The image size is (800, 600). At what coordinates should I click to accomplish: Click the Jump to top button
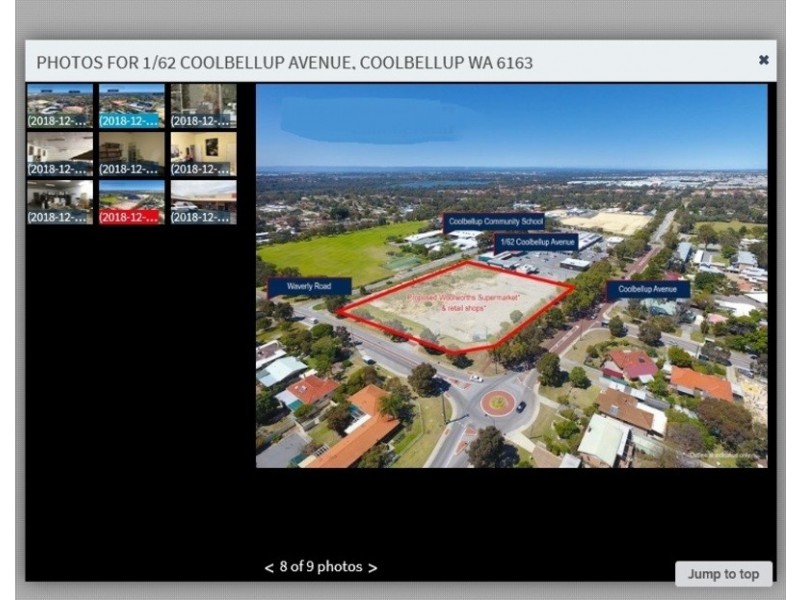[723, 573]
